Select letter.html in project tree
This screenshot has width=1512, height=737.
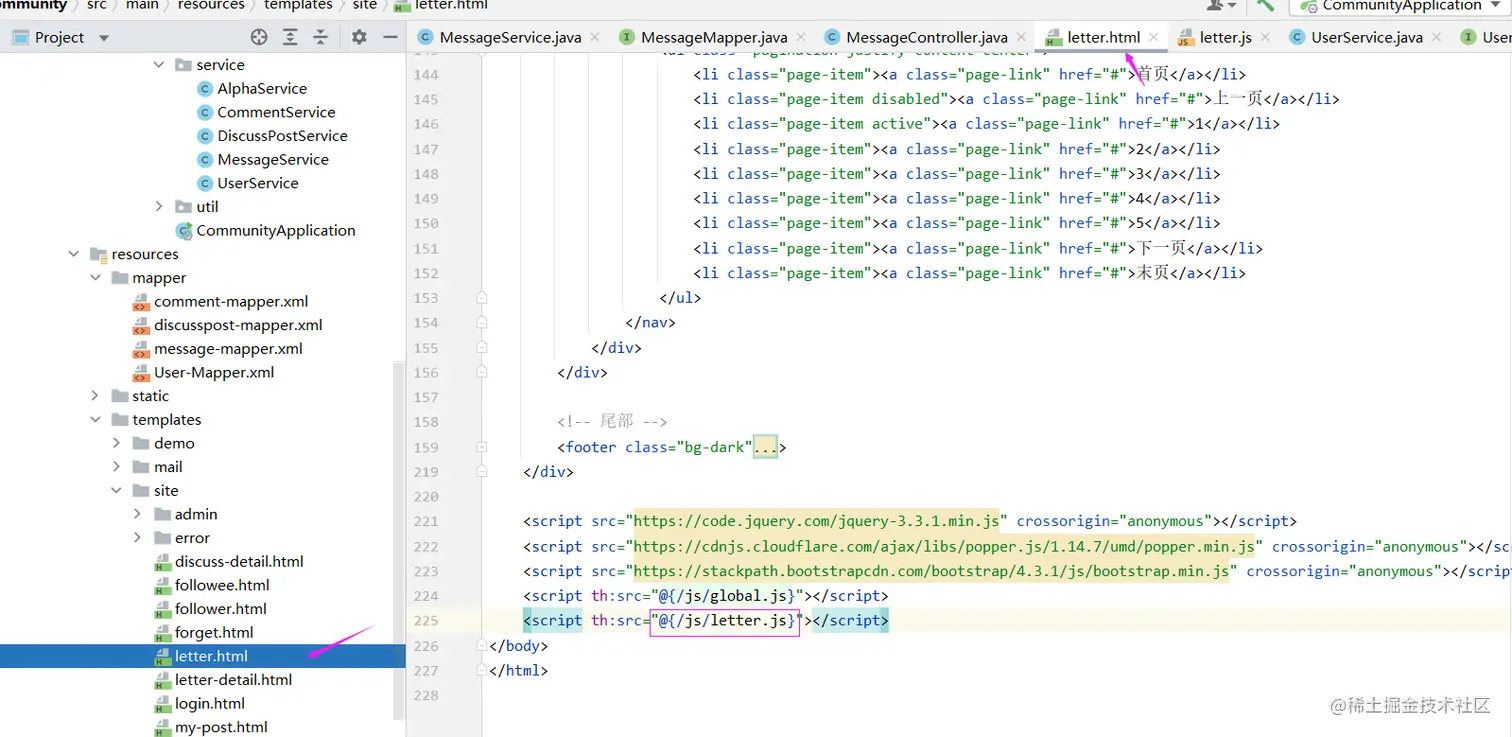pyautogui.click(x=211, y=656)
